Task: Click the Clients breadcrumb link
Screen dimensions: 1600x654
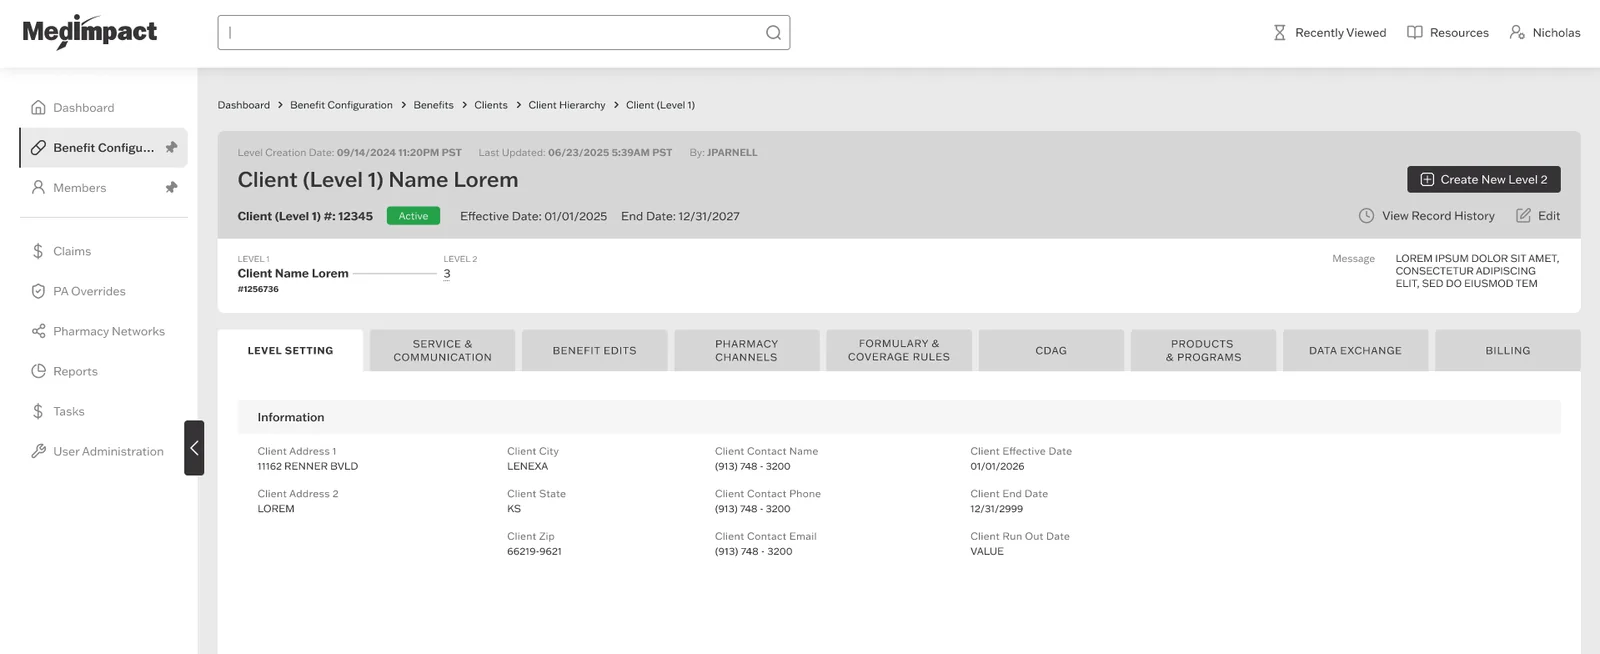Action: 491,105
